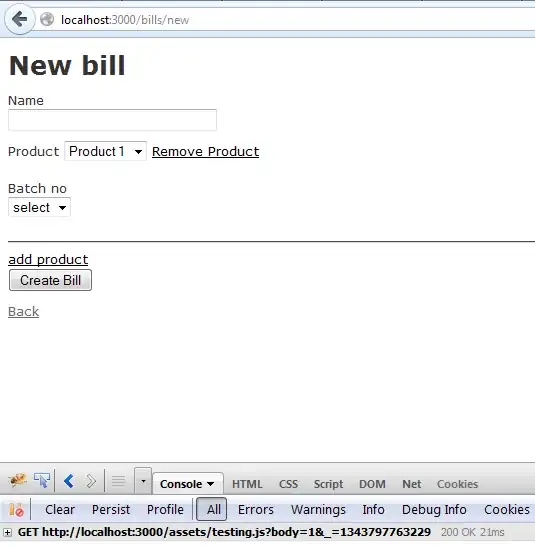Click the Firebug forward arrow
This screenshot has height=547, width=535.
[x=91, y=481]
